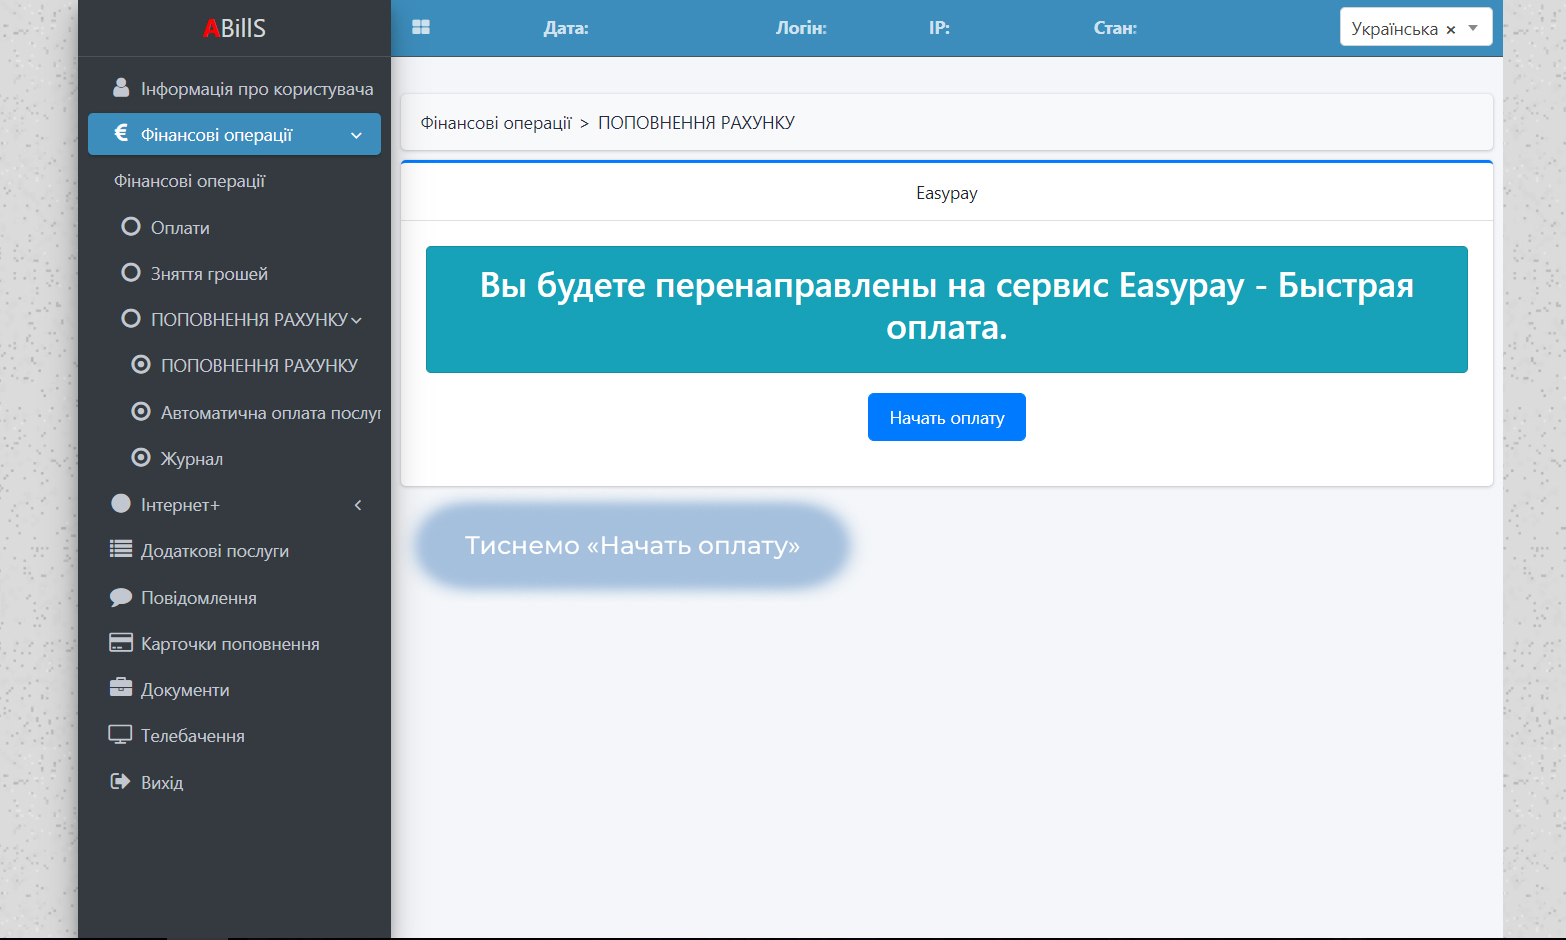Open Повідомлення
The image size is (1566, 940).
click(x=199, y=598)
